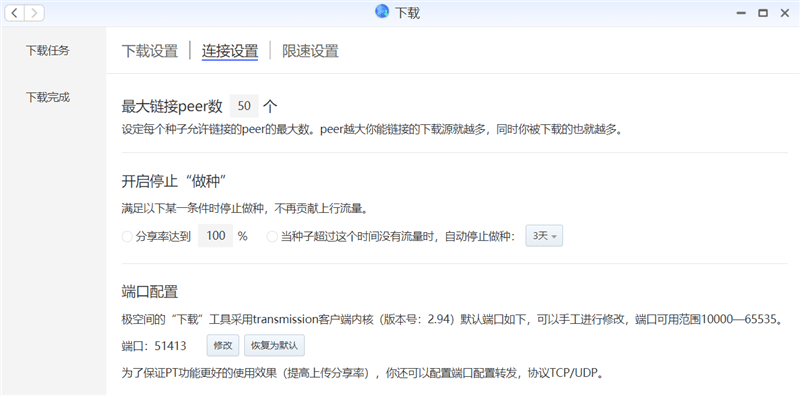Switch to the 下载设置 tab
The image size is (800, 396).
(150, 51)
